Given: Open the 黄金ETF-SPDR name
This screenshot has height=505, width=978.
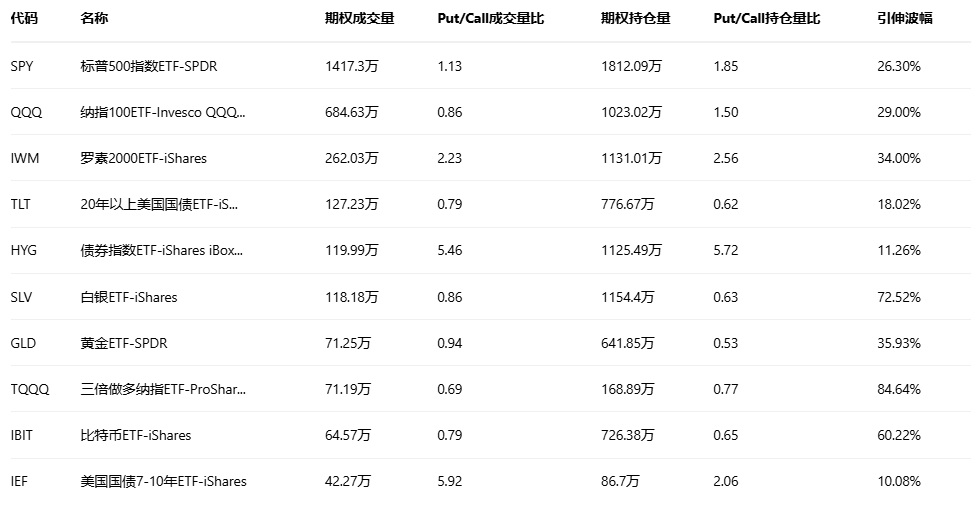Looking at the screenshot, I should pyautogui.click(x=124, y=343).
